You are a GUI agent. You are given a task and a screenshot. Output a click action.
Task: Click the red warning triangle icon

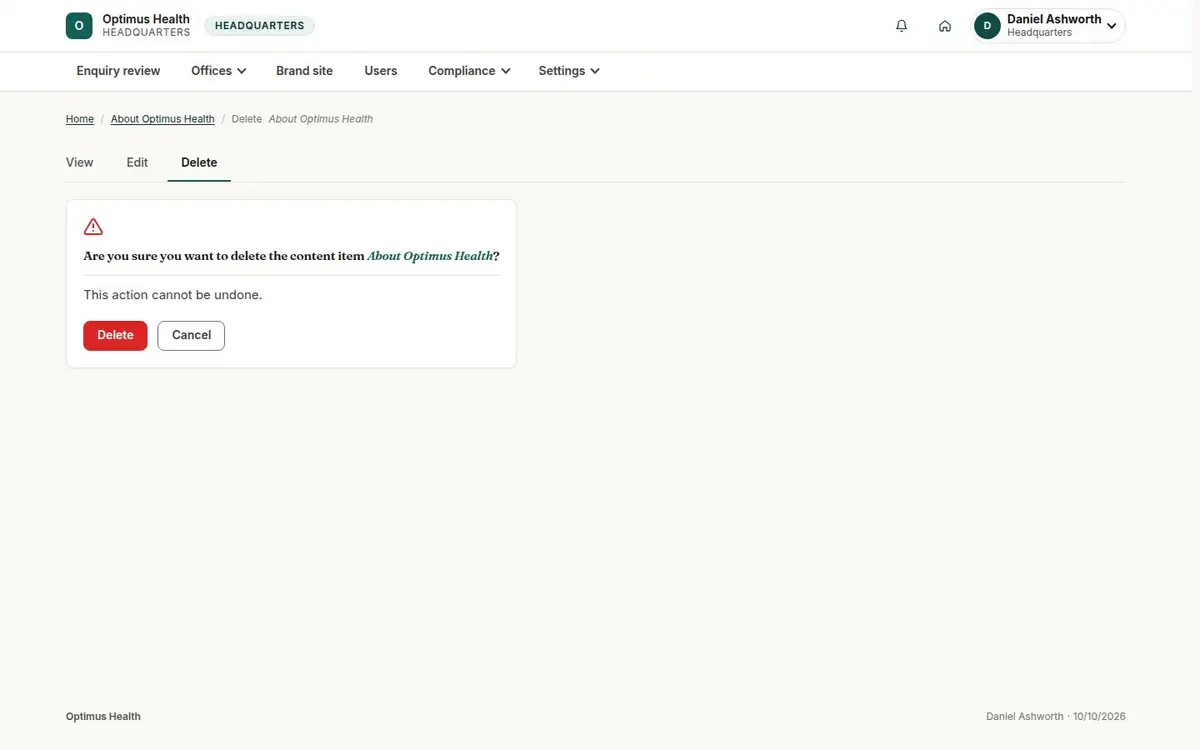(x=93, y=227)
